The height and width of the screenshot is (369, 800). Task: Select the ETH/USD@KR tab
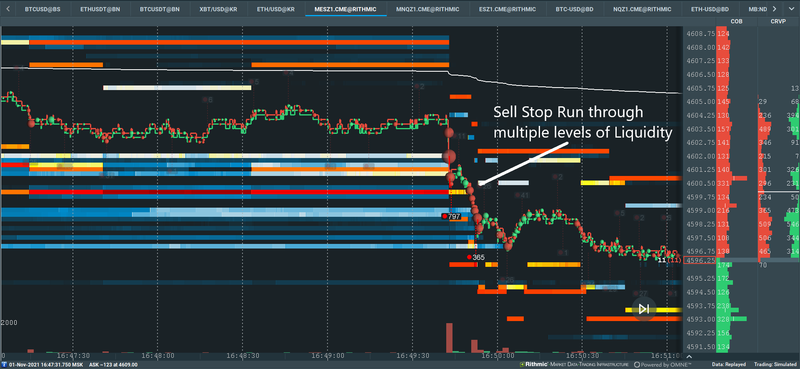(277, 9)
